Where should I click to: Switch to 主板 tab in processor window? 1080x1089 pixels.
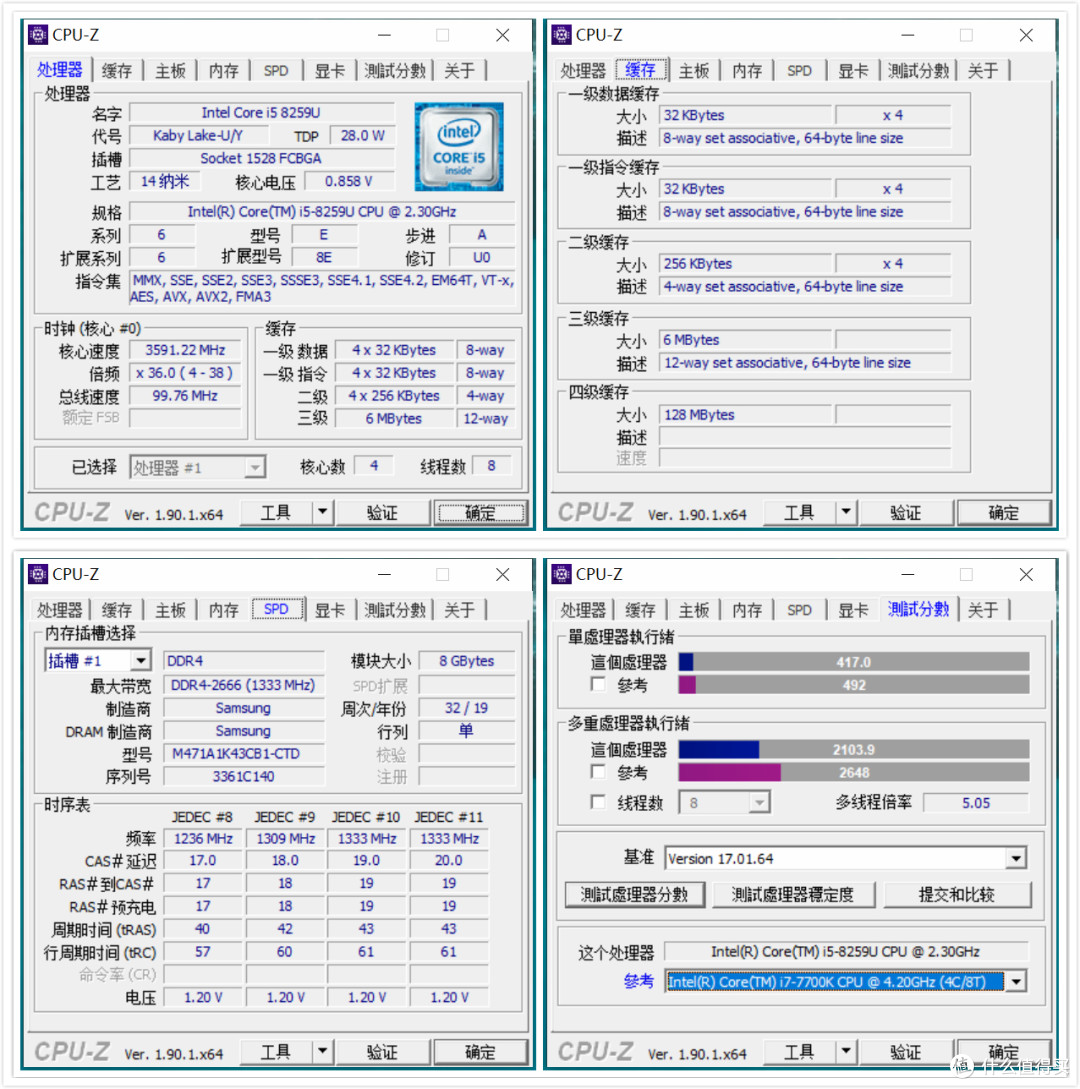170,70
